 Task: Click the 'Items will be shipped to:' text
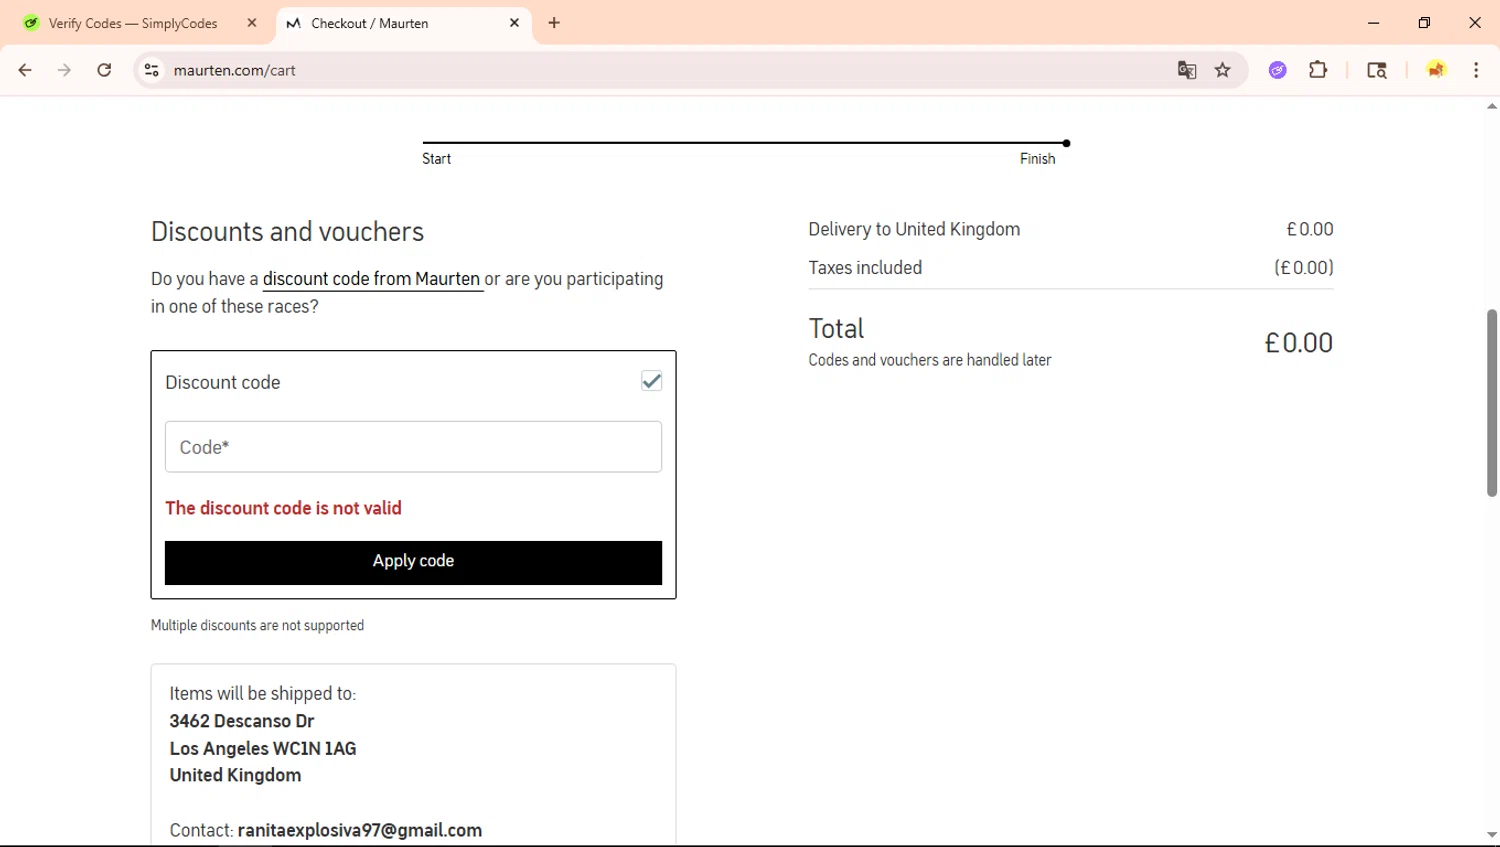click(262, 694)
